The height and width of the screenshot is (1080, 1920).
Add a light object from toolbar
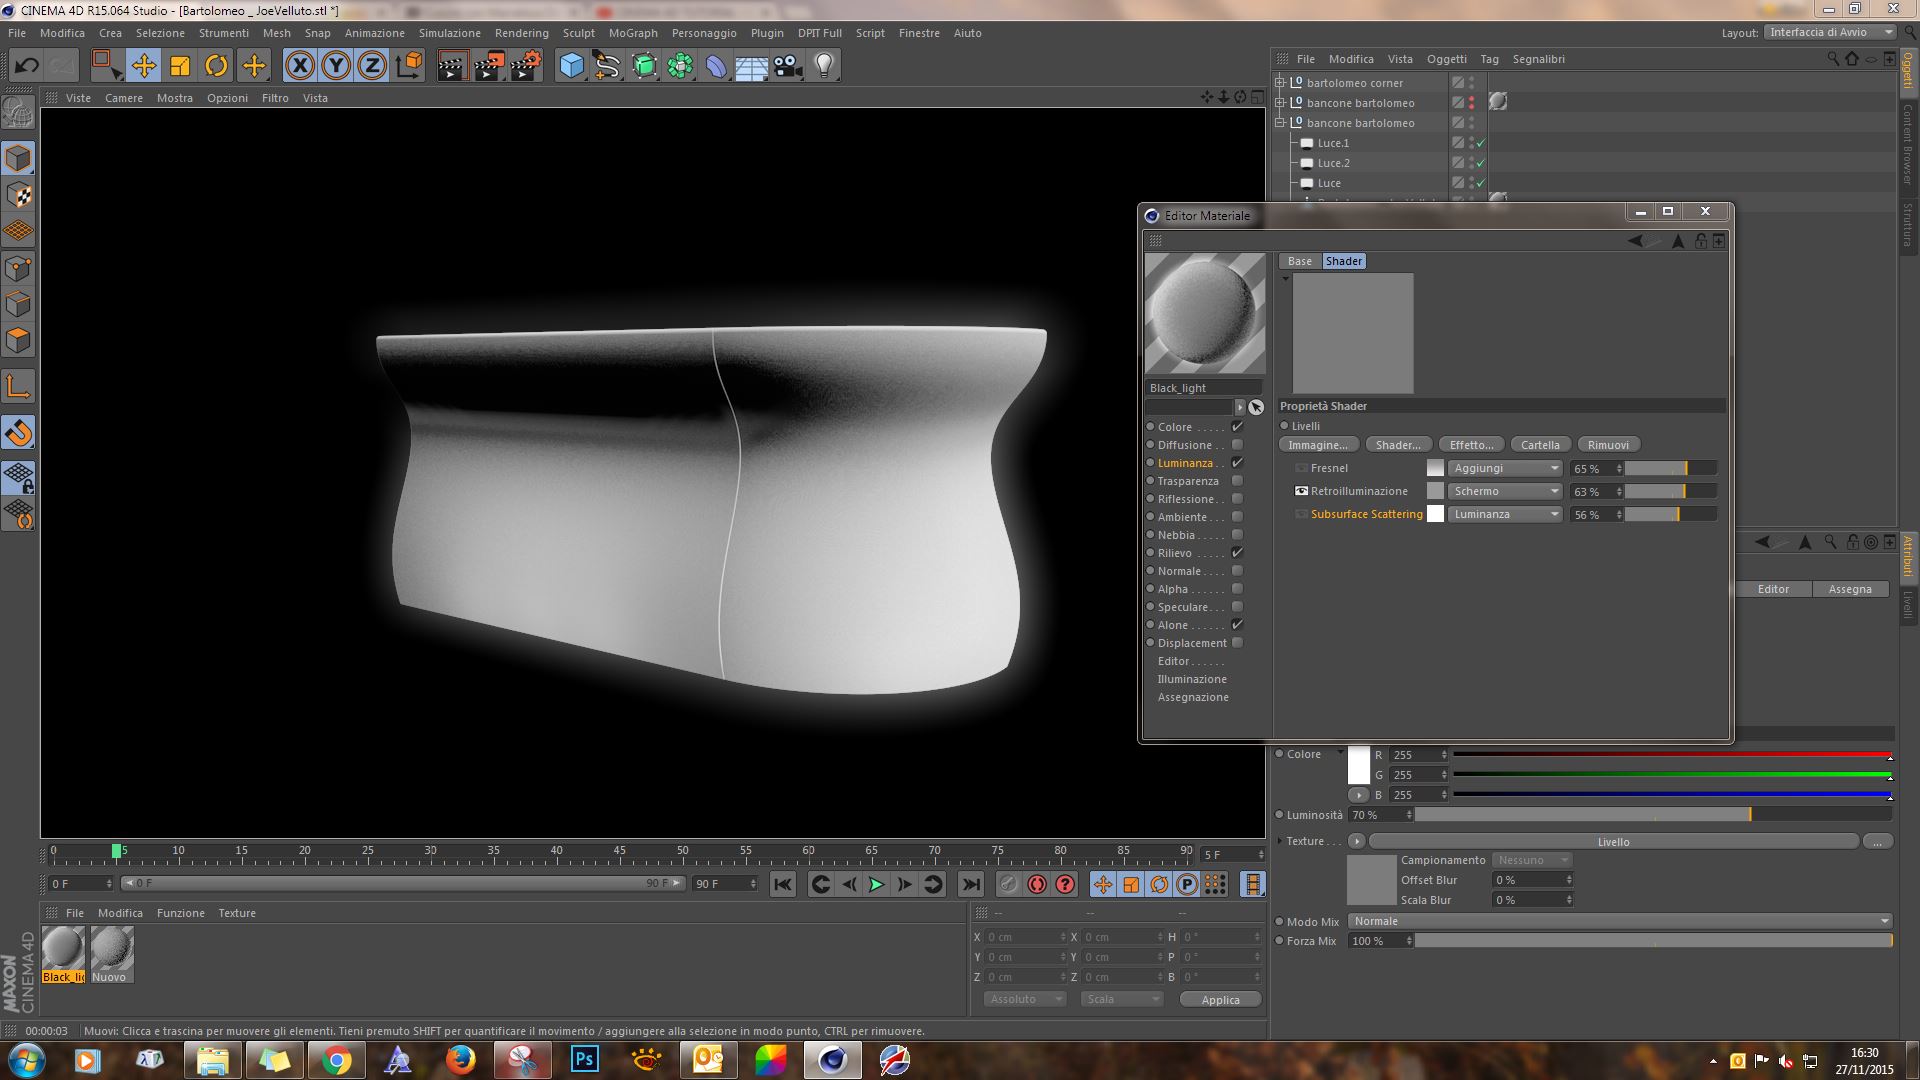[x=824, y=66]
